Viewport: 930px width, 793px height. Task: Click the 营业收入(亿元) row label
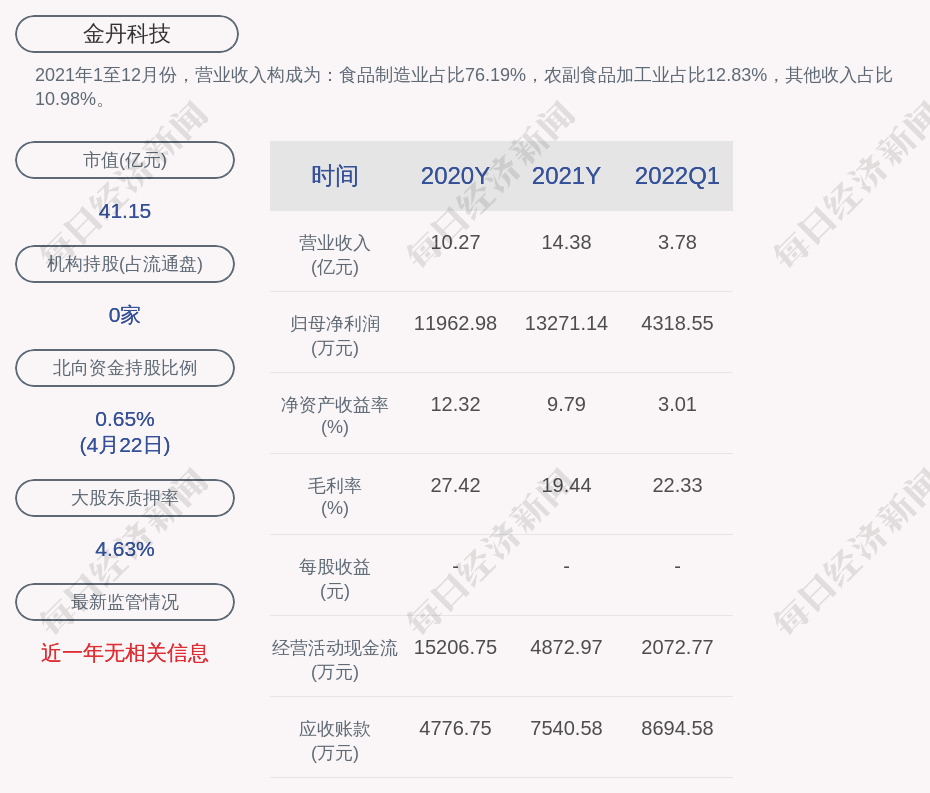pyautogui.click(x=335, y=255)
